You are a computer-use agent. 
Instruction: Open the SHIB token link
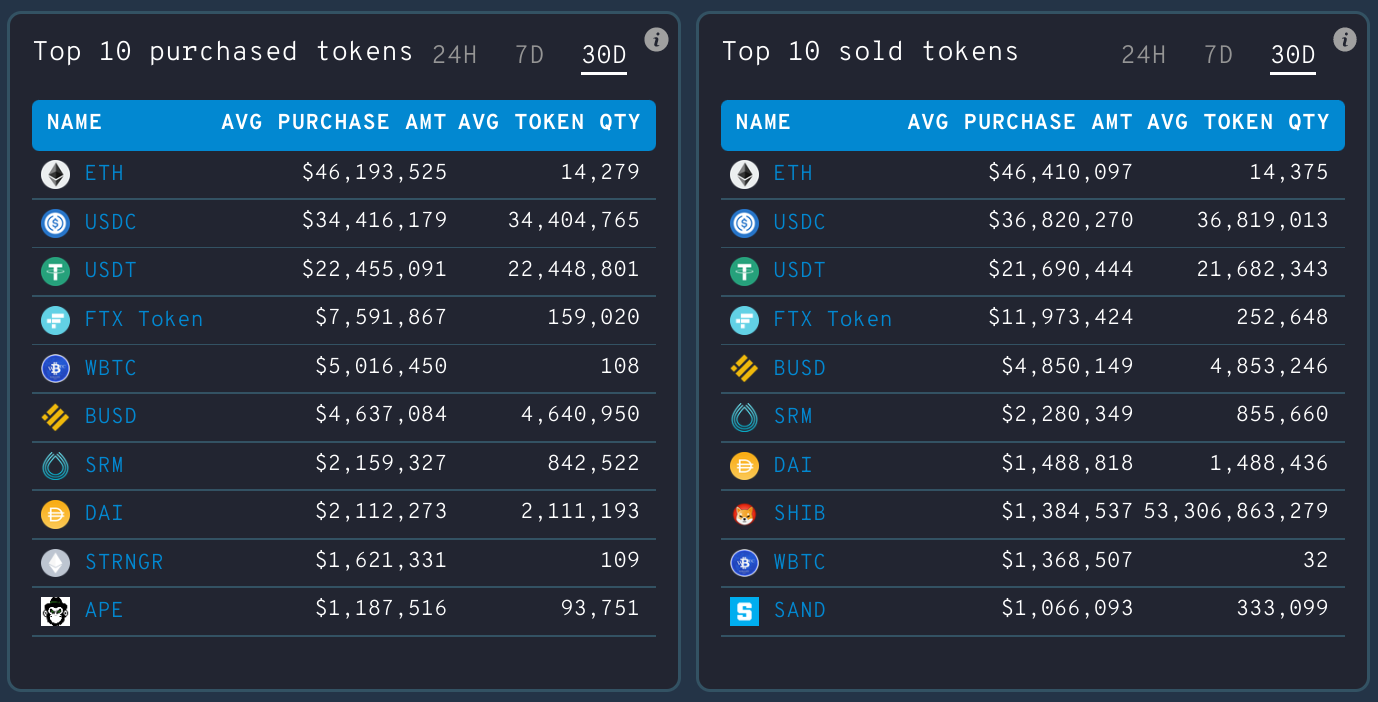click(800, 514)
